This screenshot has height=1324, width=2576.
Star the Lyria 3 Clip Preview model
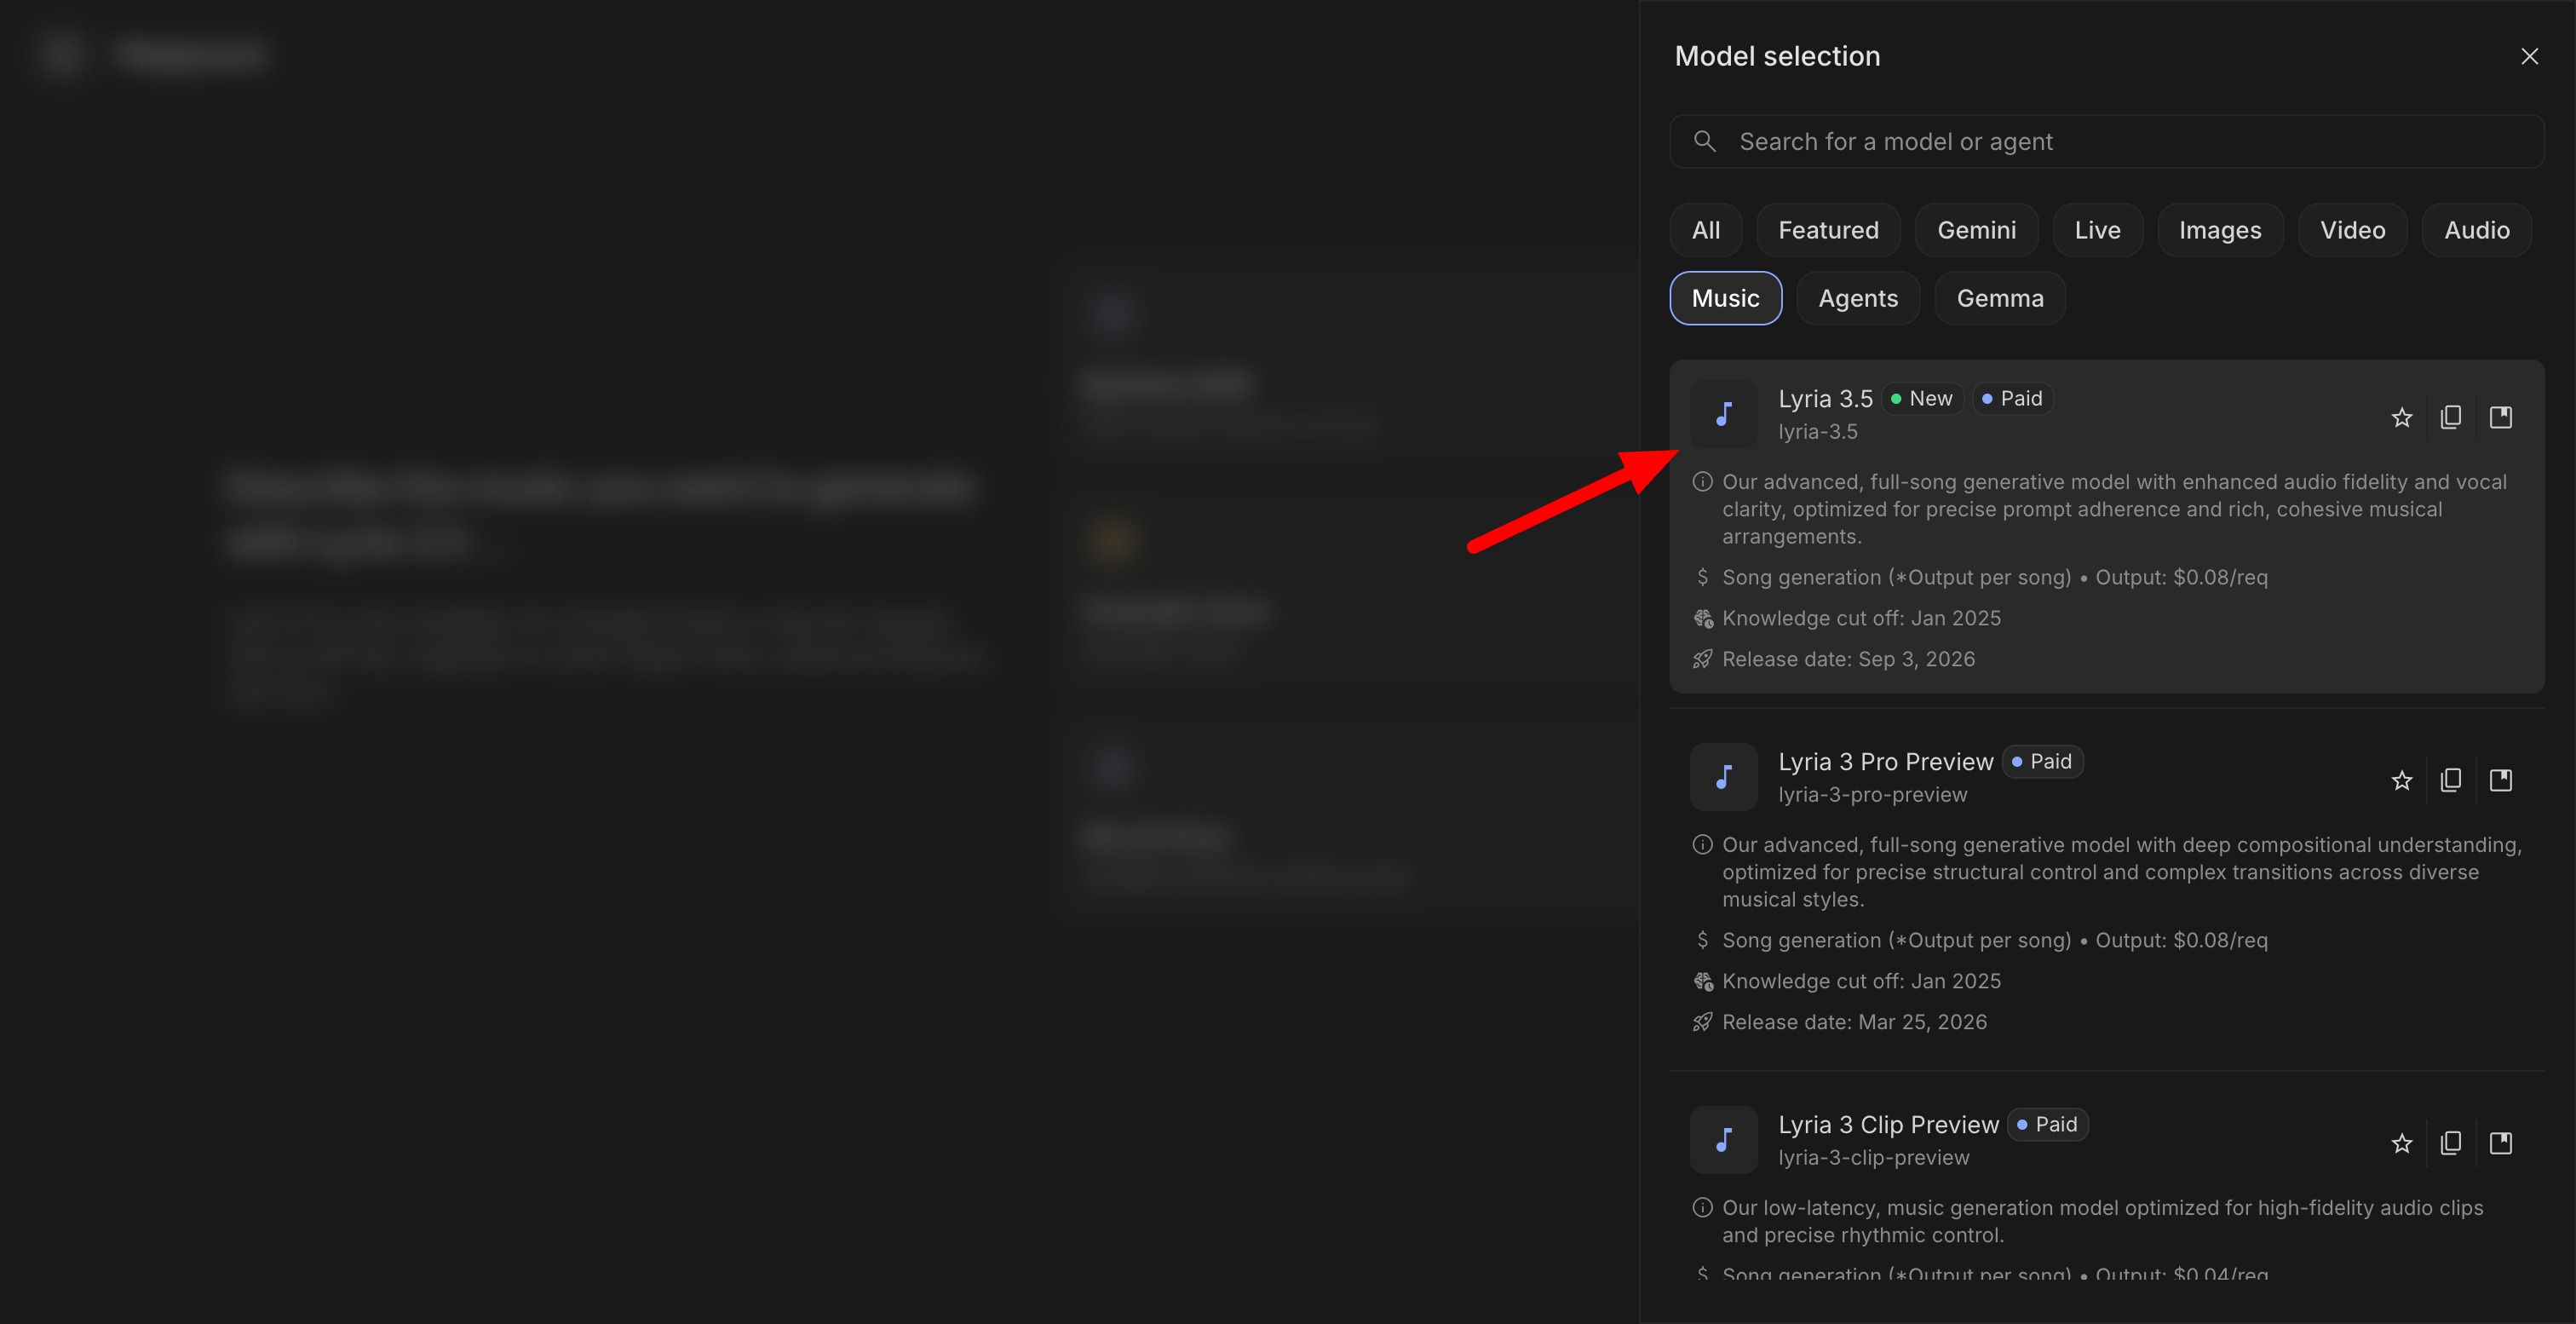[2402, 1143]
